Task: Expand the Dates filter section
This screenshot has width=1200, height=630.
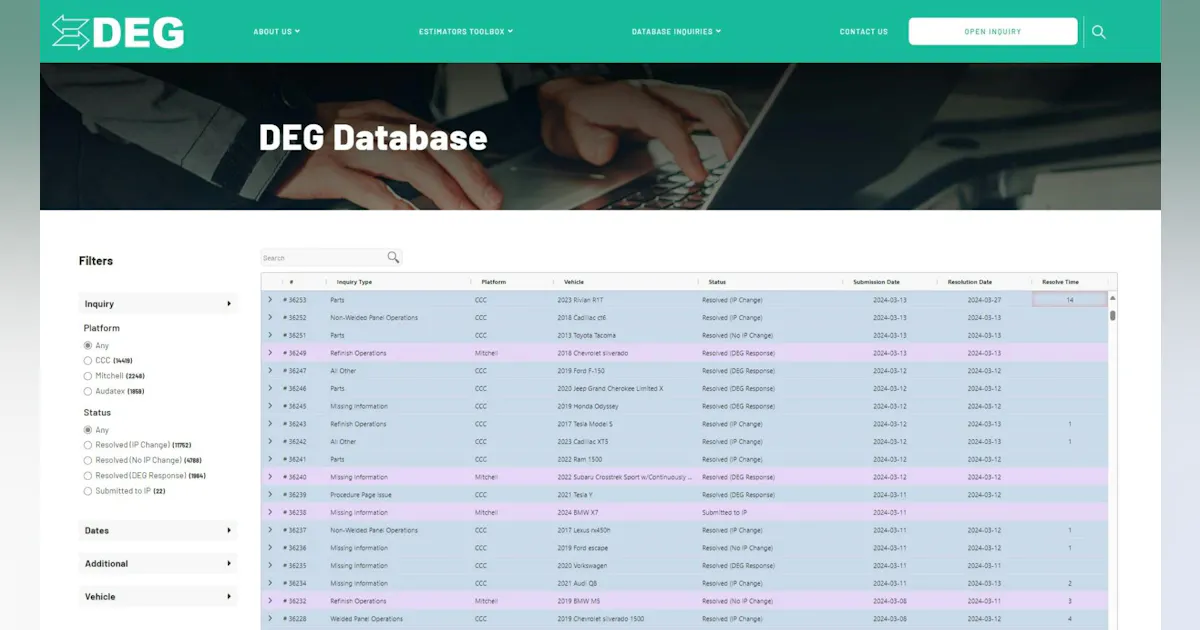Action: tap(157, 531)
